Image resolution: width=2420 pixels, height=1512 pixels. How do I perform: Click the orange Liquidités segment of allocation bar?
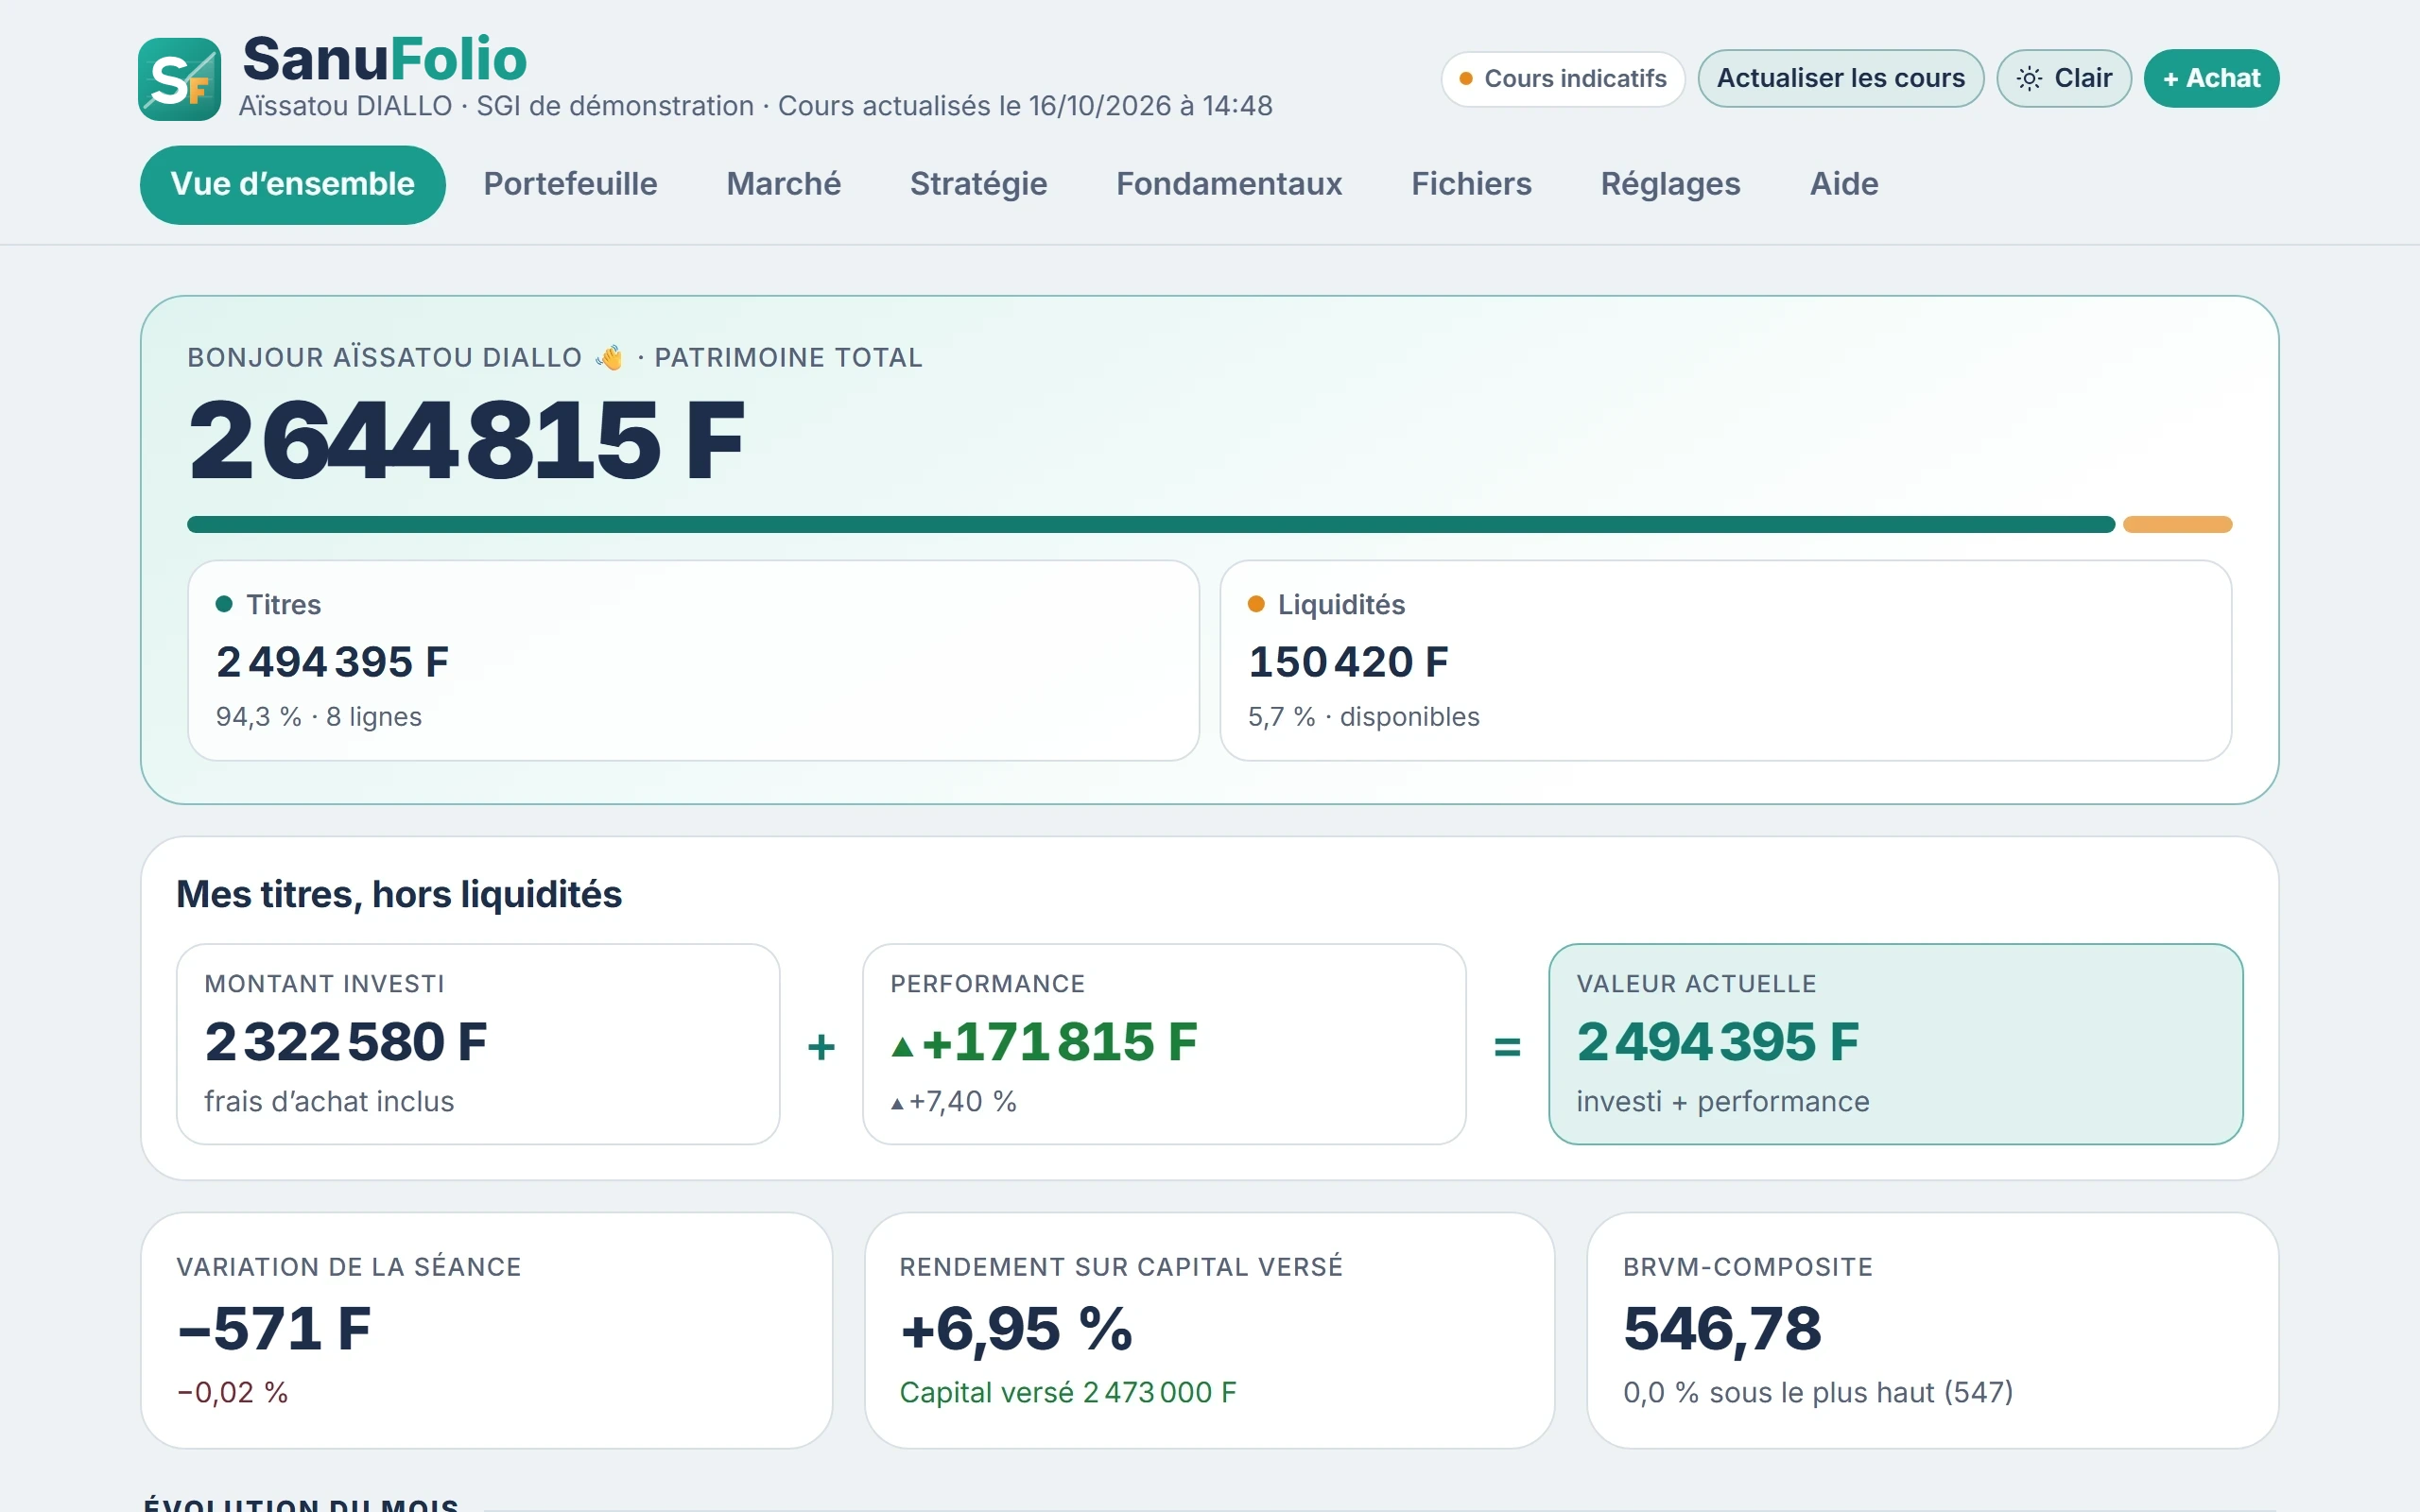(2177, 525)
